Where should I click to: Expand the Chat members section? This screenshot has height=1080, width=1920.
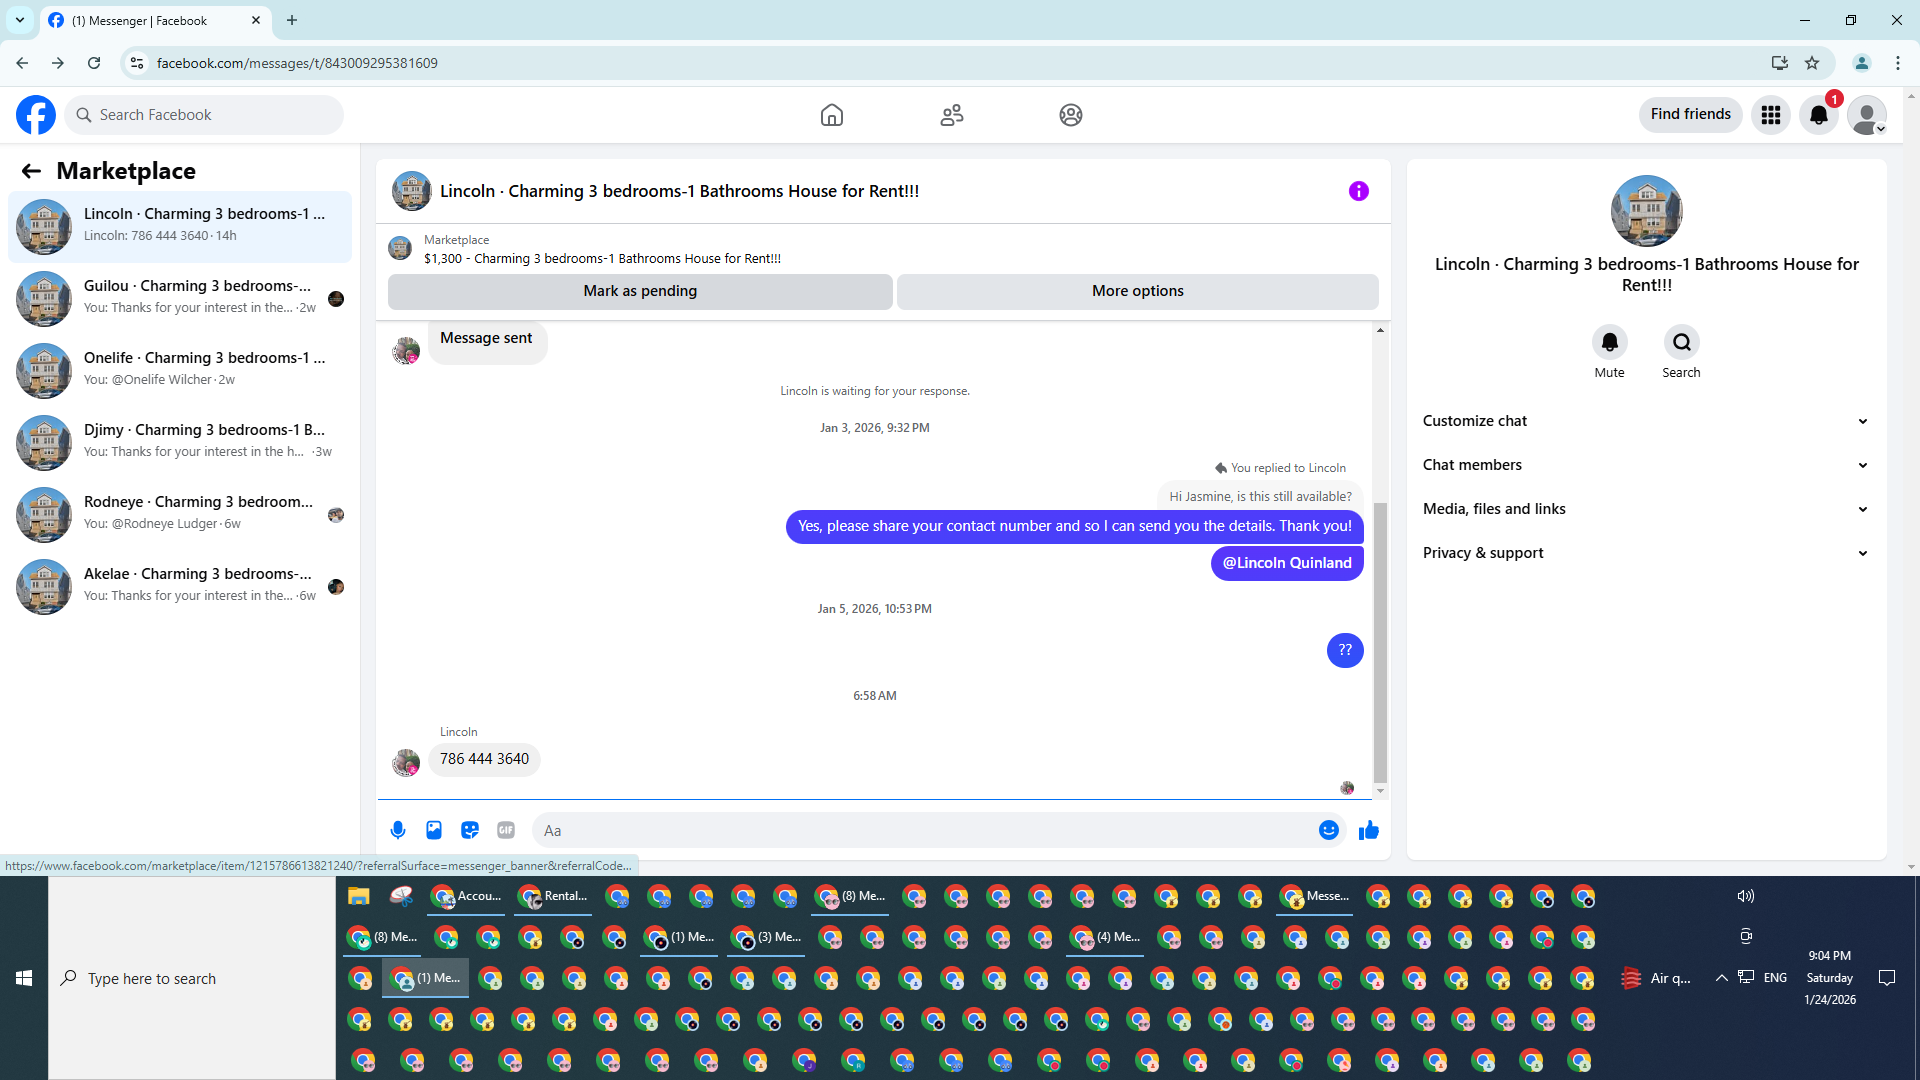(1645, 465)
